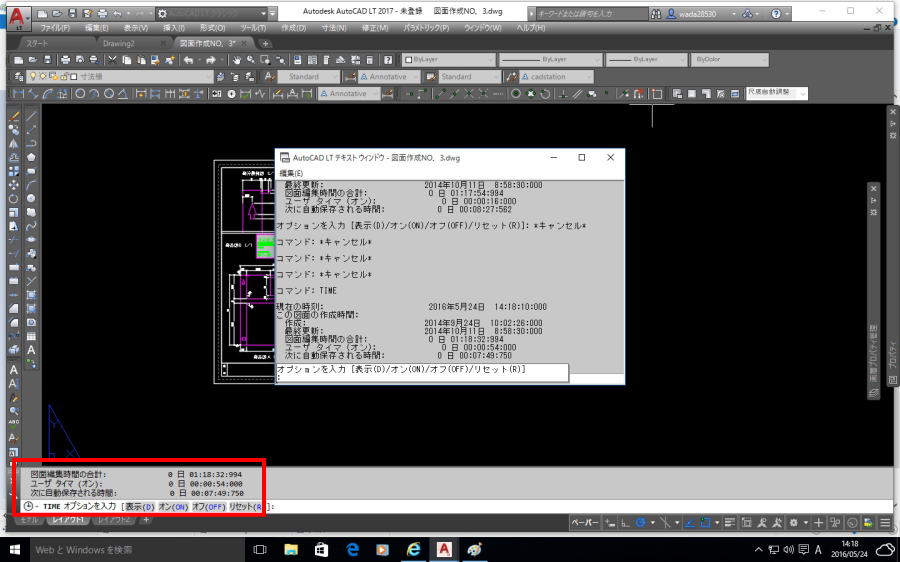Click the Autodesk Exchange apps icon

click(747, 13)
